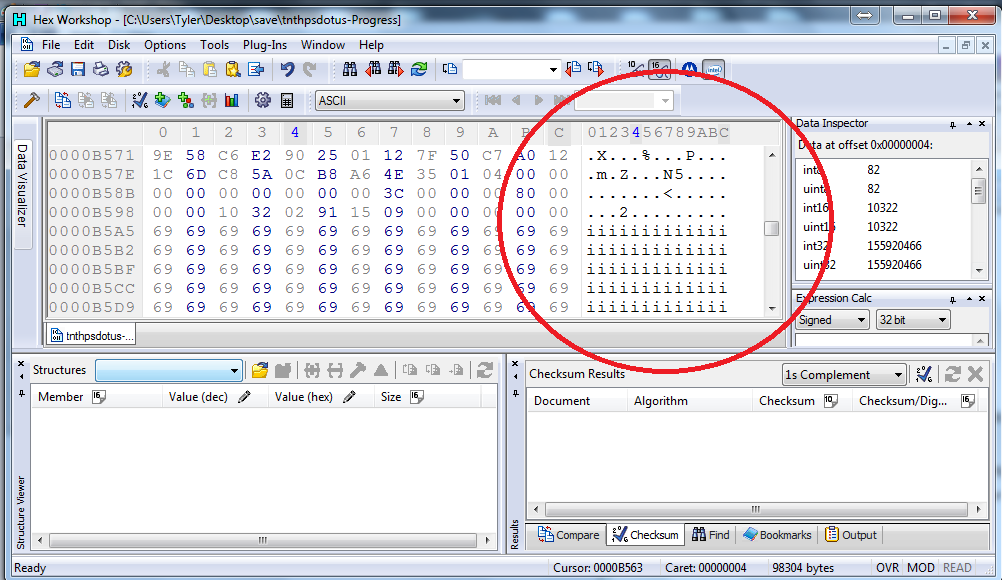Open the Plug-Ins menu

264,45
